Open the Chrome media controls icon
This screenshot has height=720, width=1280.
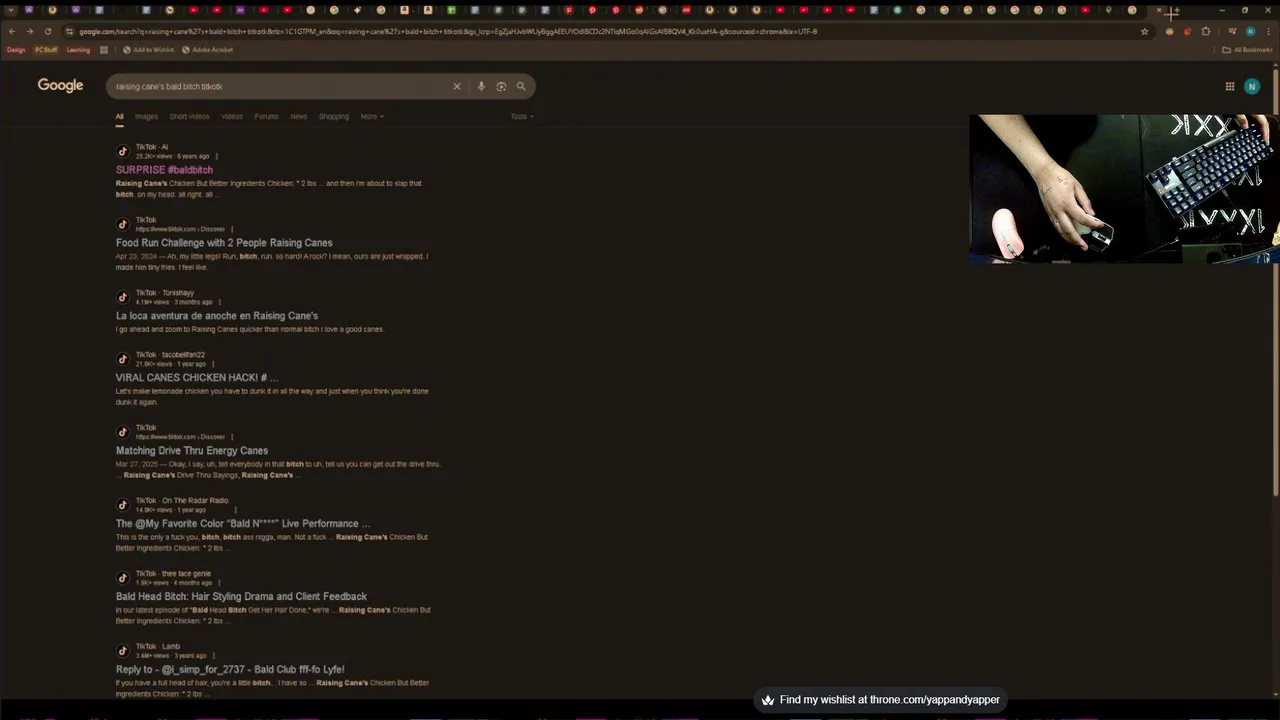point(1232,31)
